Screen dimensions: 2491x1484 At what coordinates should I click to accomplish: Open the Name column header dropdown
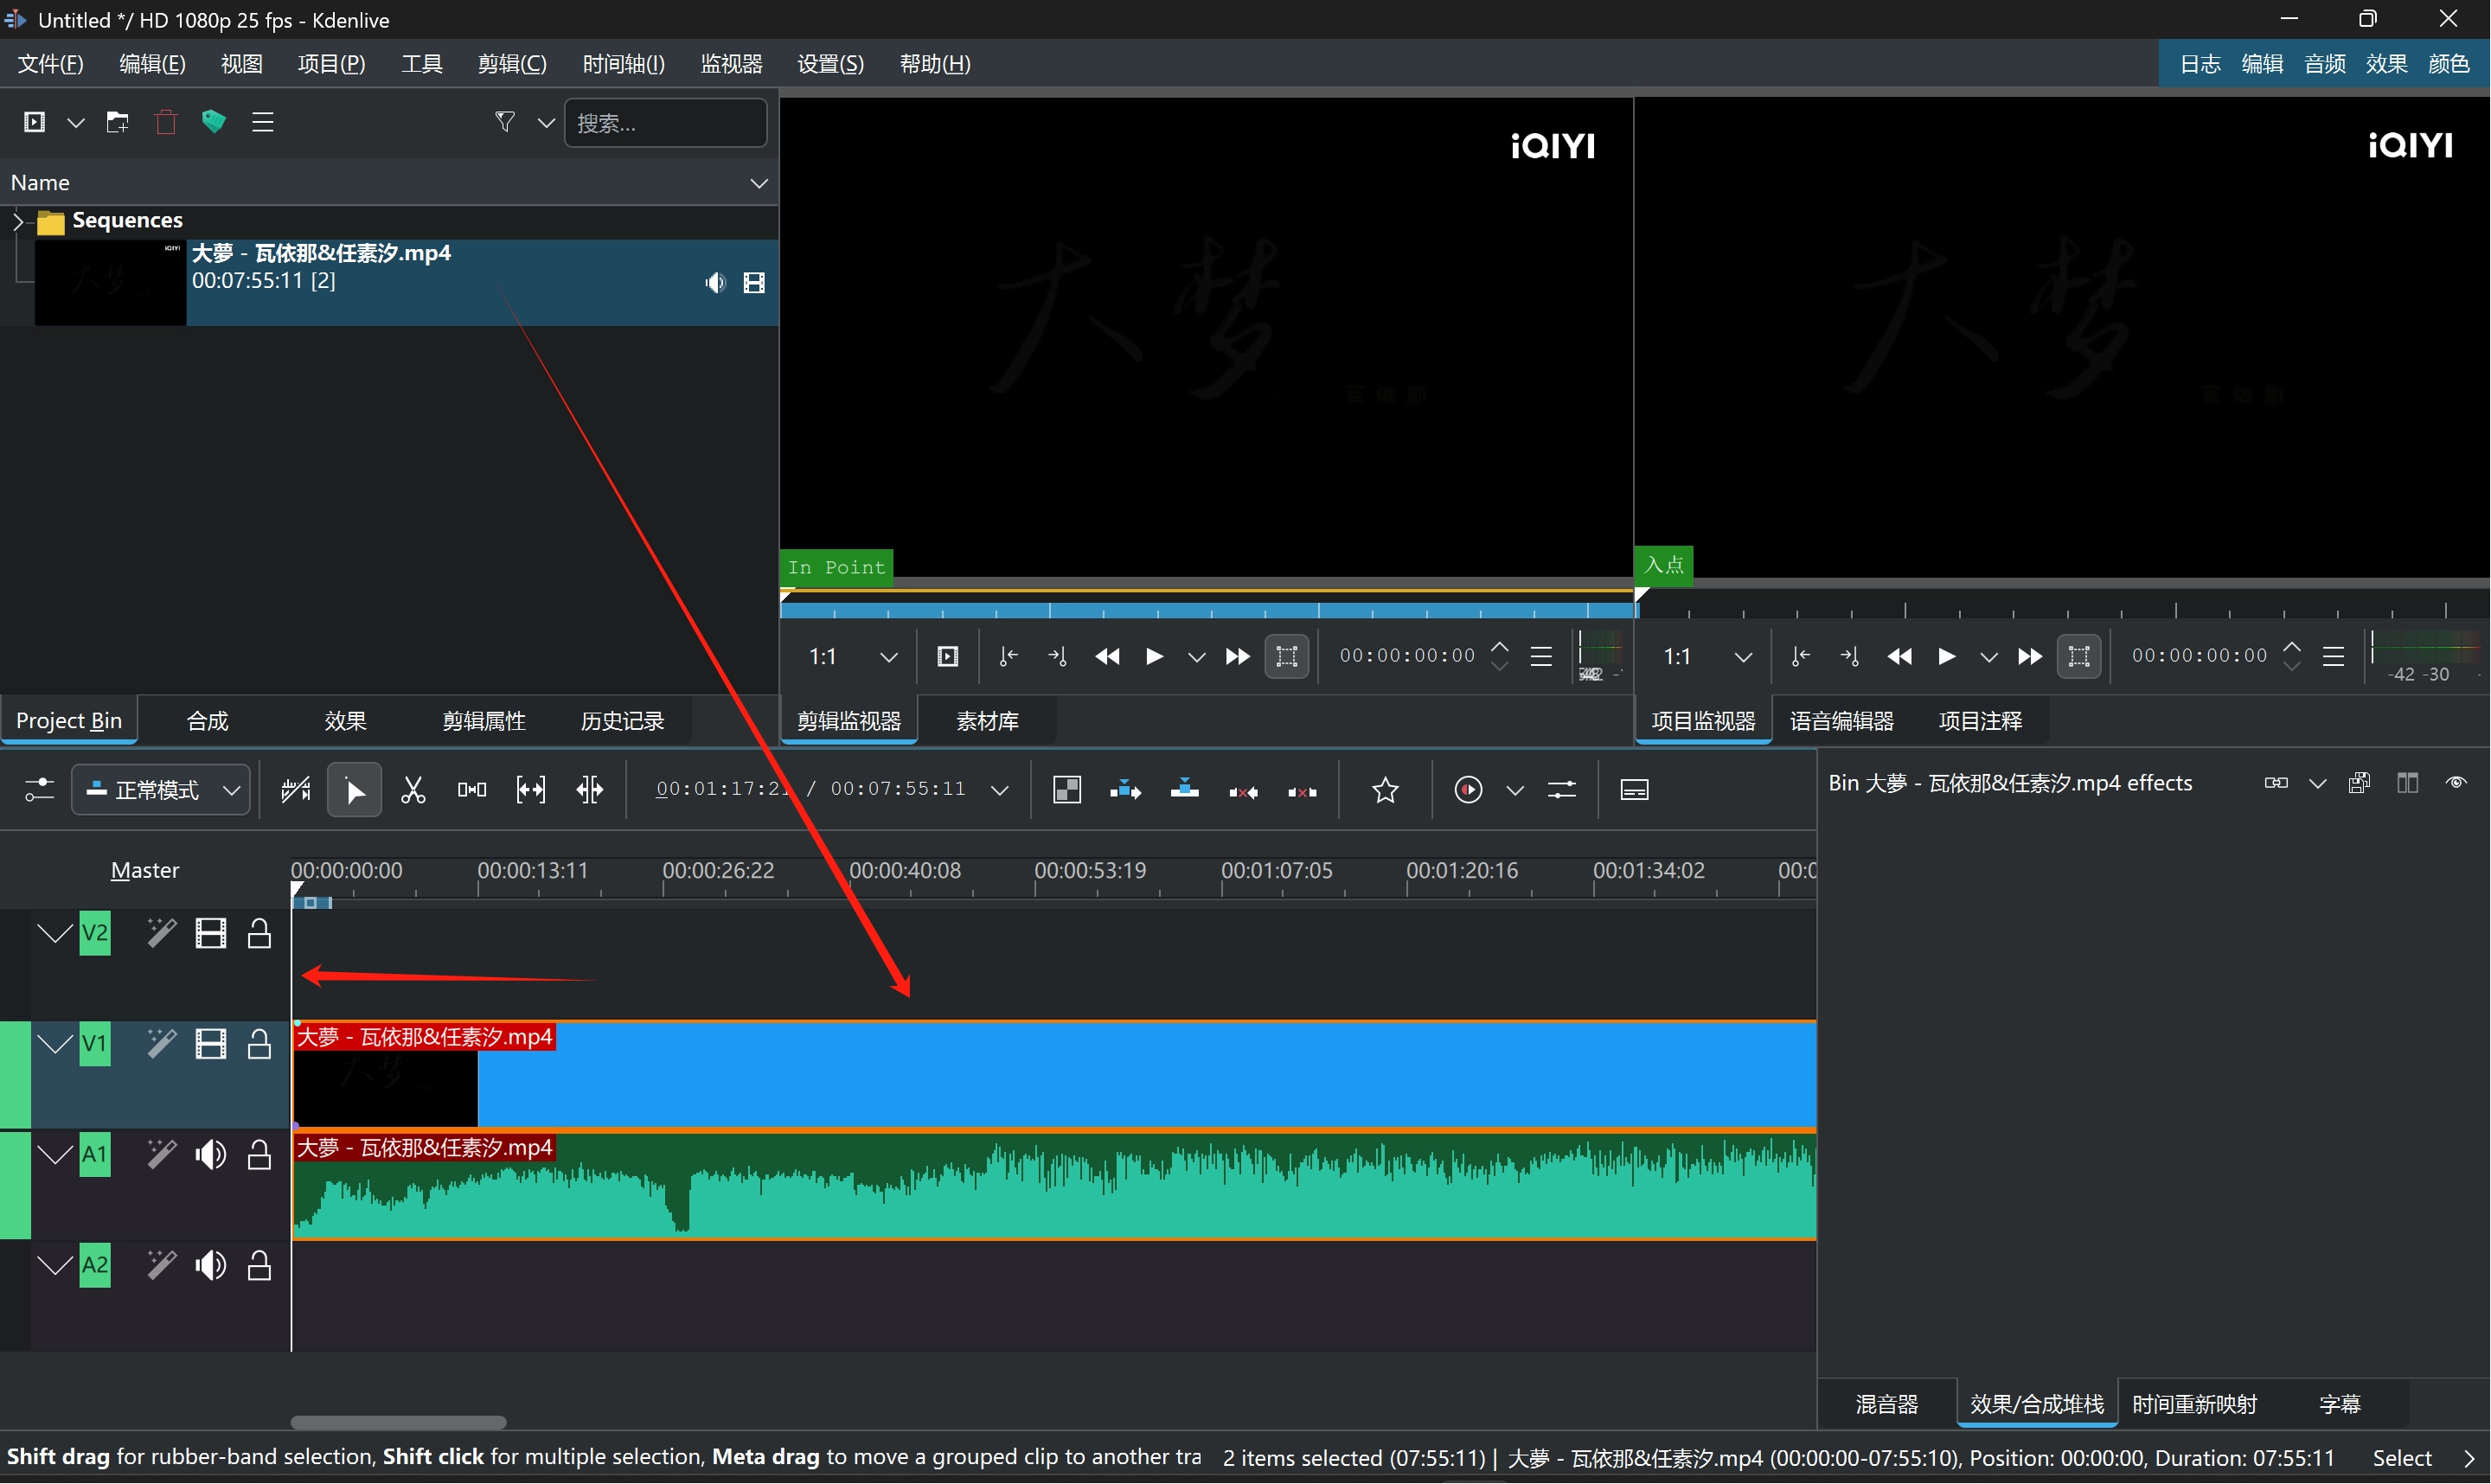(x=759, y=183)
